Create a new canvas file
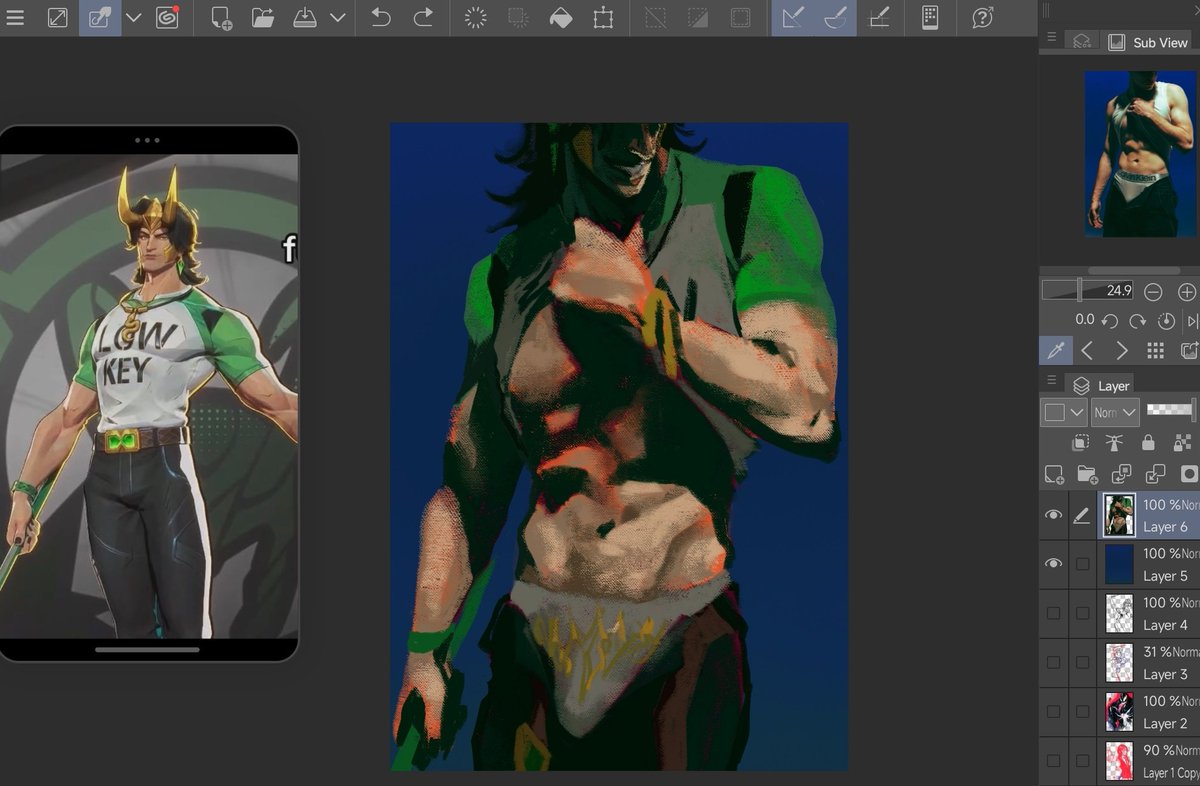 coord(221,17)
